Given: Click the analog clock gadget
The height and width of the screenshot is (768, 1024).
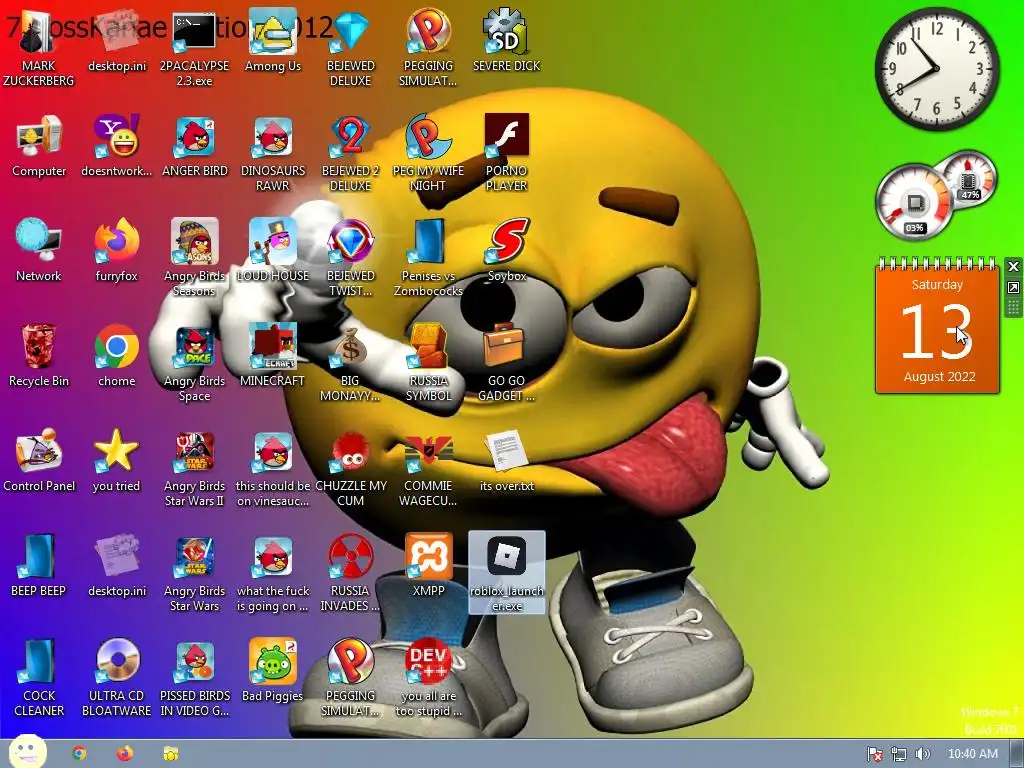Looking at the screenshot, I should click(x=936, y=69).
